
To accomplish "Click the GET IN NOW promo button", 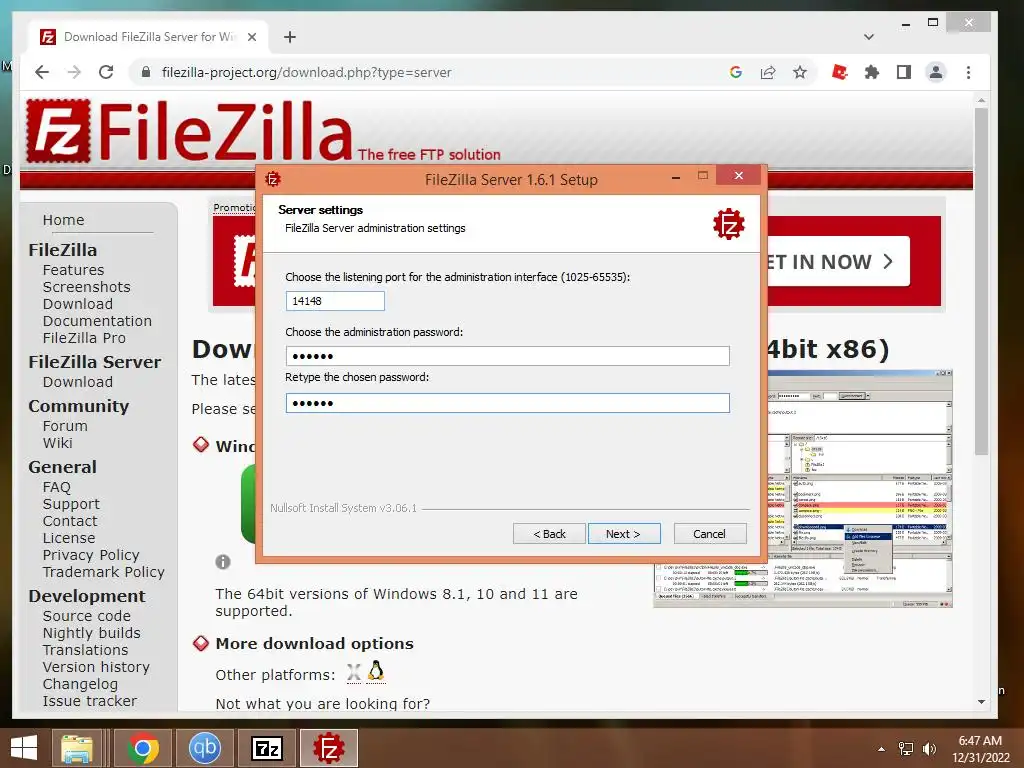I will [x=839, y=262].
